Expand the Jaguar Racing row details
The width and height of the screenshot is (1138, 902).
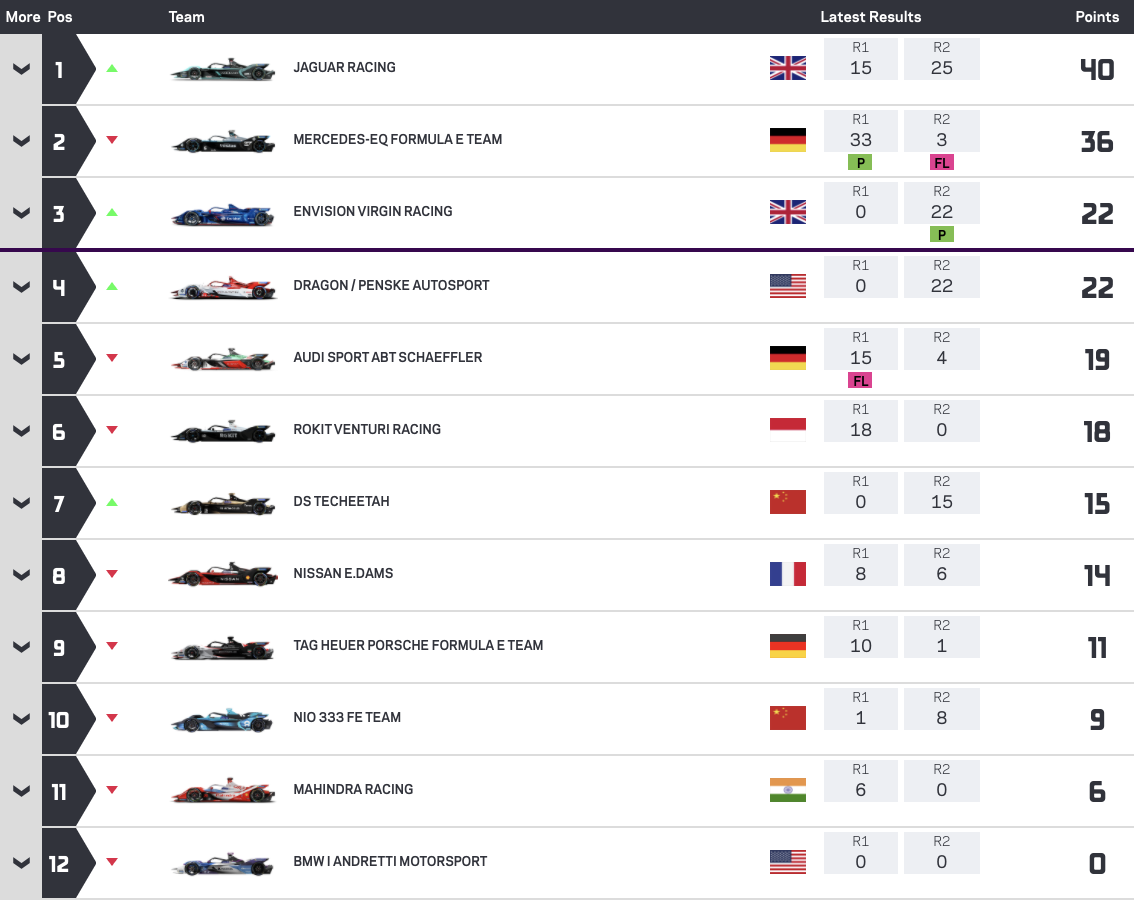(21, 69)
